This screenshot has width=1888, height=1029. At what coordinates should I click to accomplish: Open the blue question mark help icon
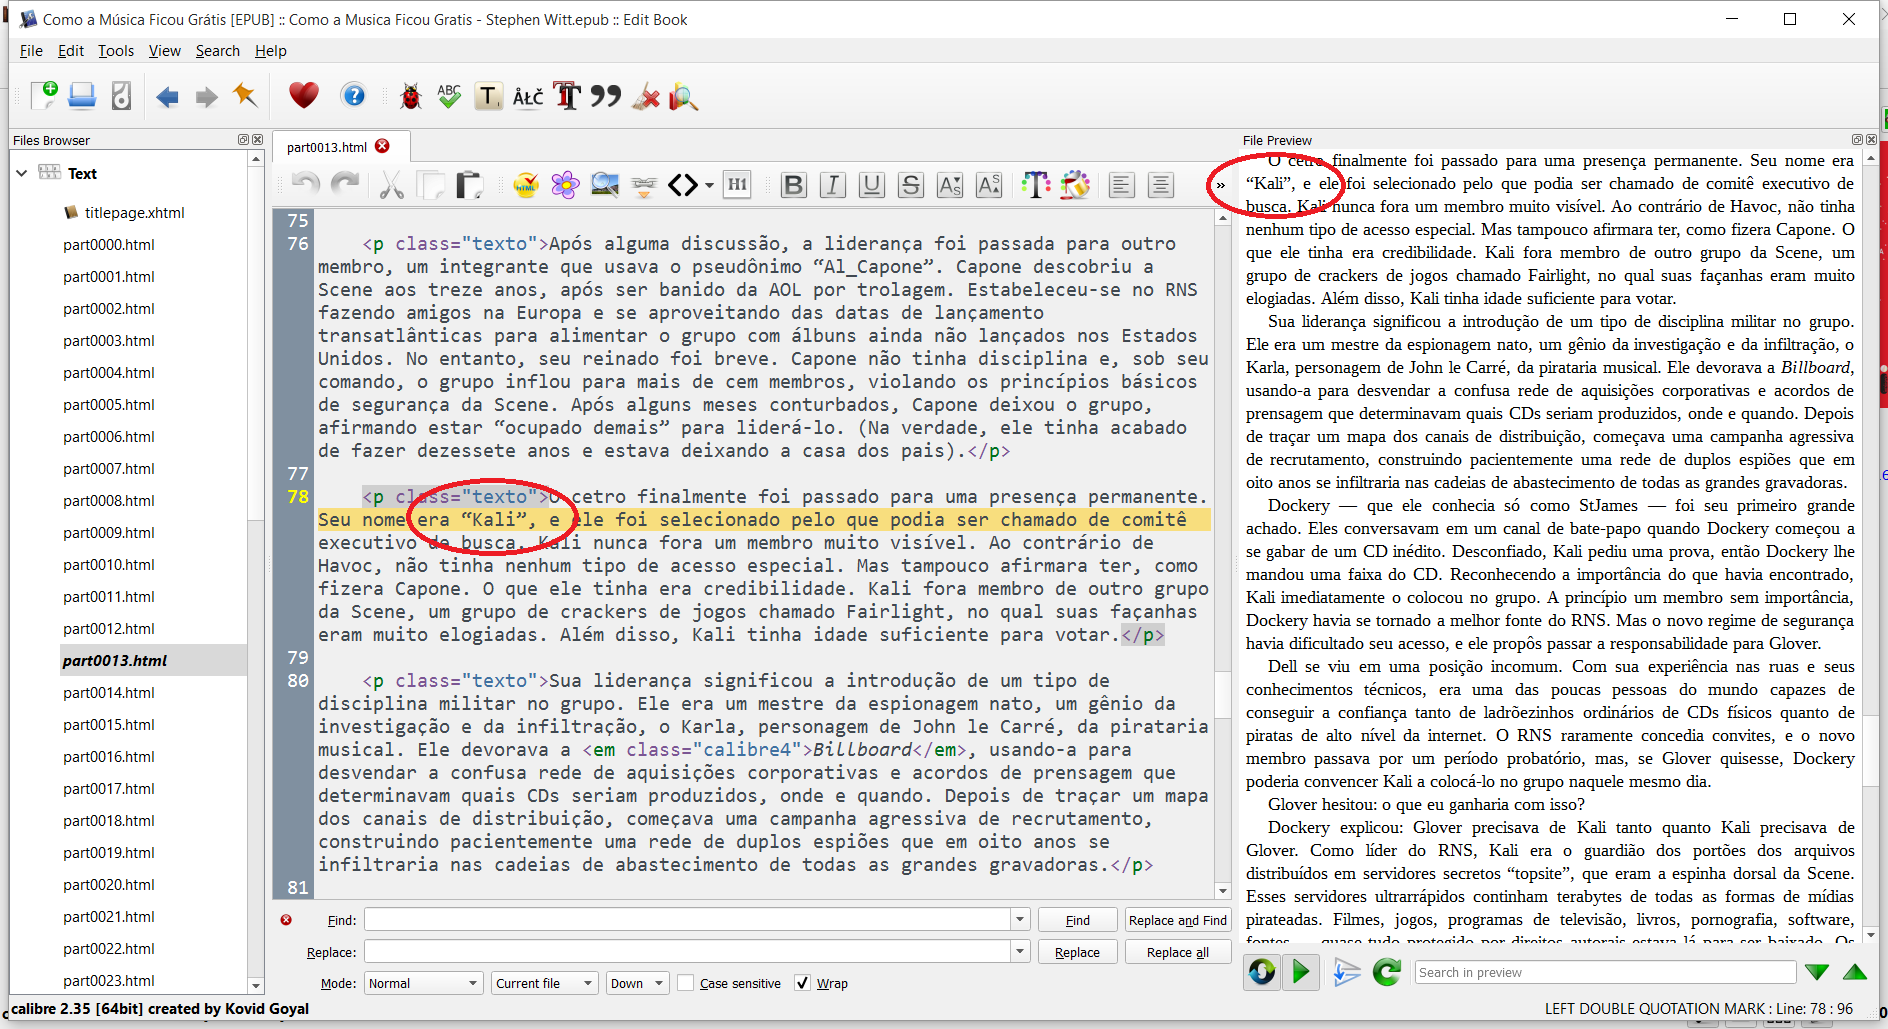(x=353, y=96)
